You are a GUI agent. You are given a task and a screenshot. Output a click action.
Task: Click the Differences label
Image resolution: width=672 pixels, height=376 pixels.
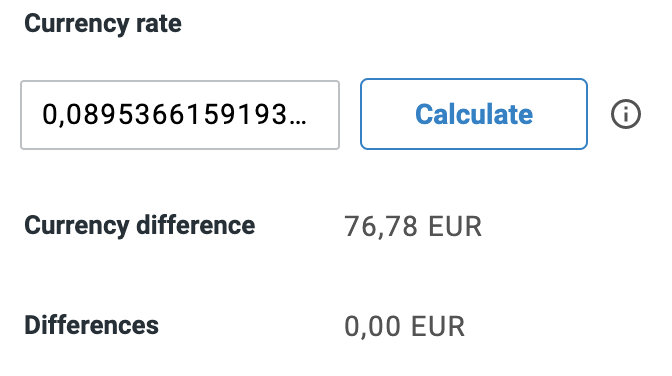(91, 325)
